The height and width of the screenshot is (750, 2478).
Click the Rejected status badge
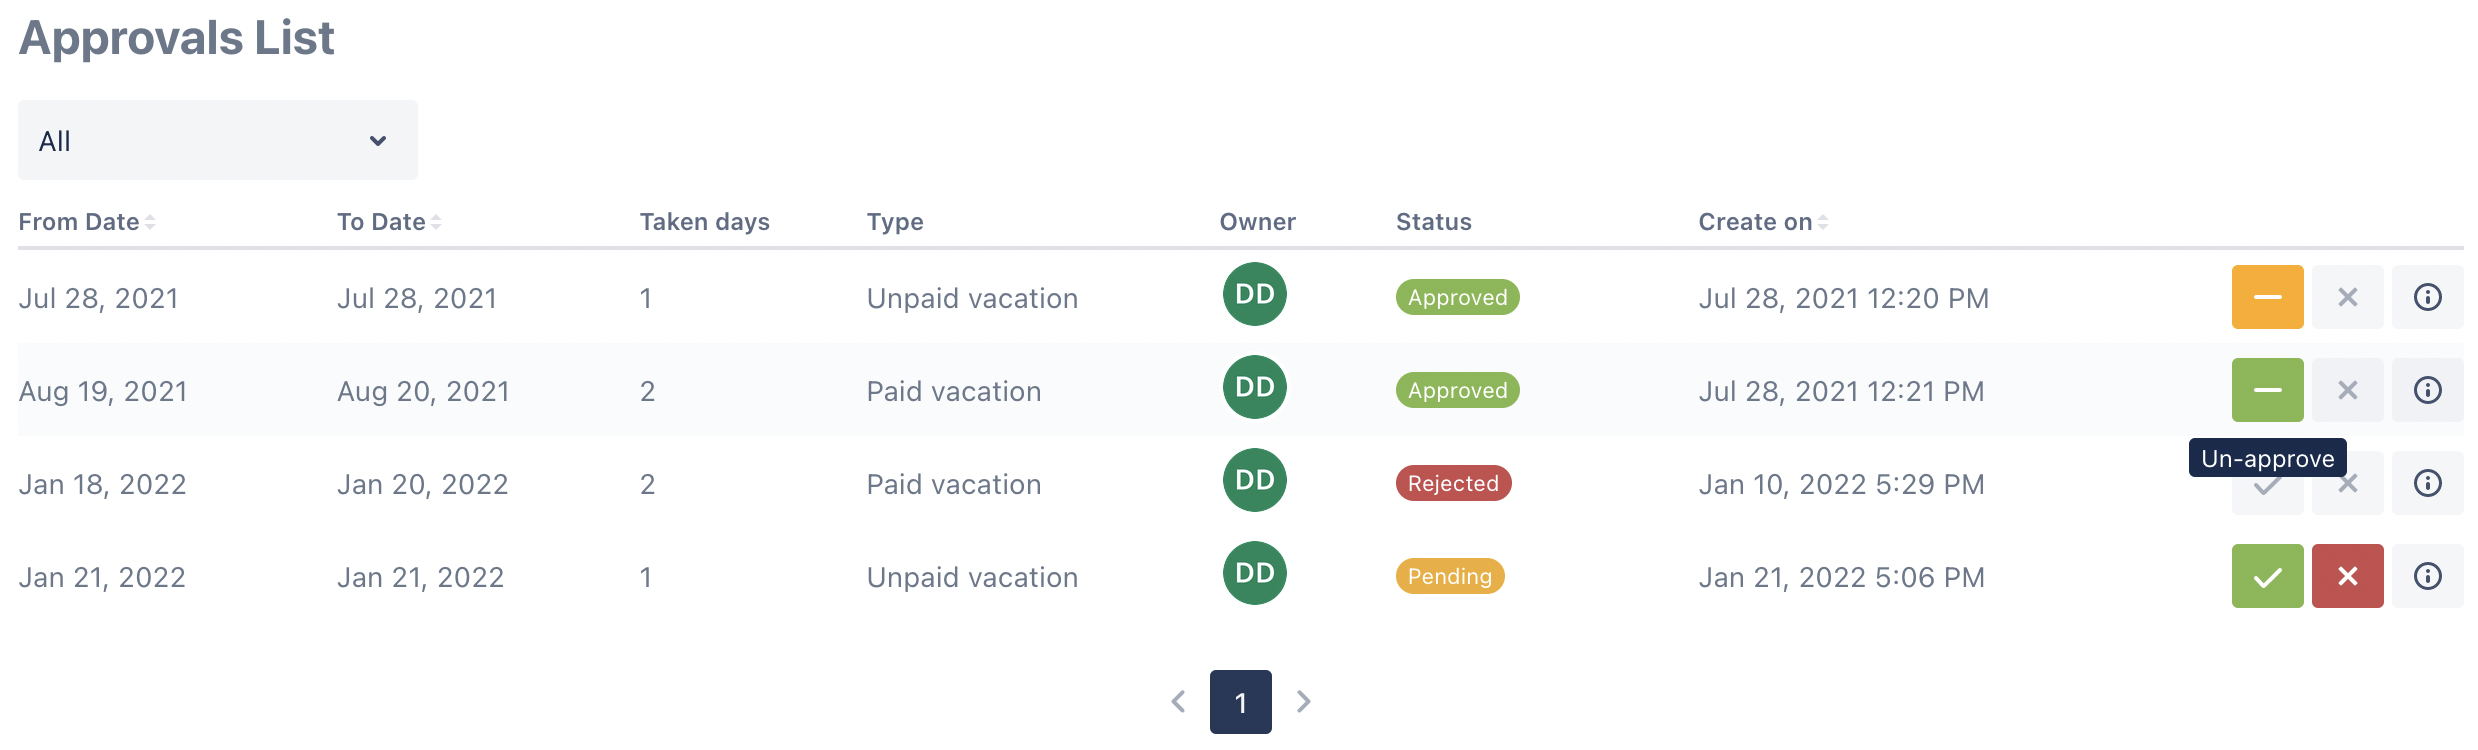pos(1453,483)
